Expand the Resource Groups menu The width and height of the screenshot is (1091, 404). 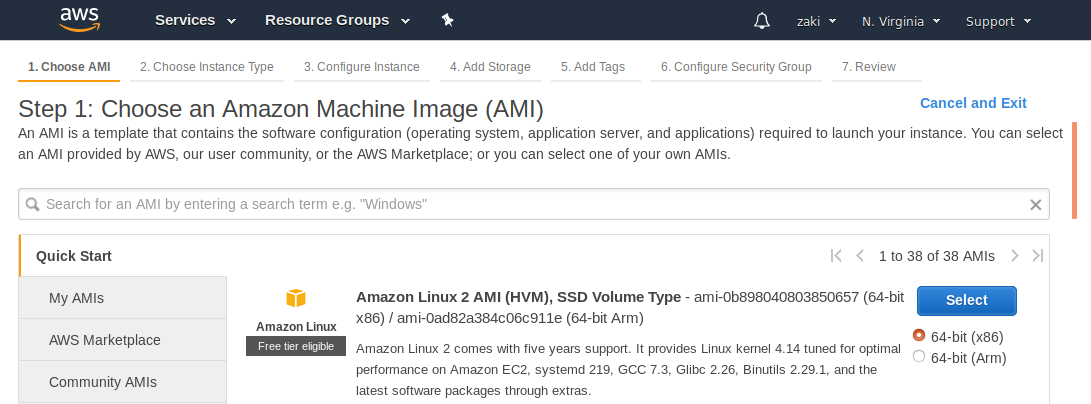pyautogui.click(x=337, y=20)
